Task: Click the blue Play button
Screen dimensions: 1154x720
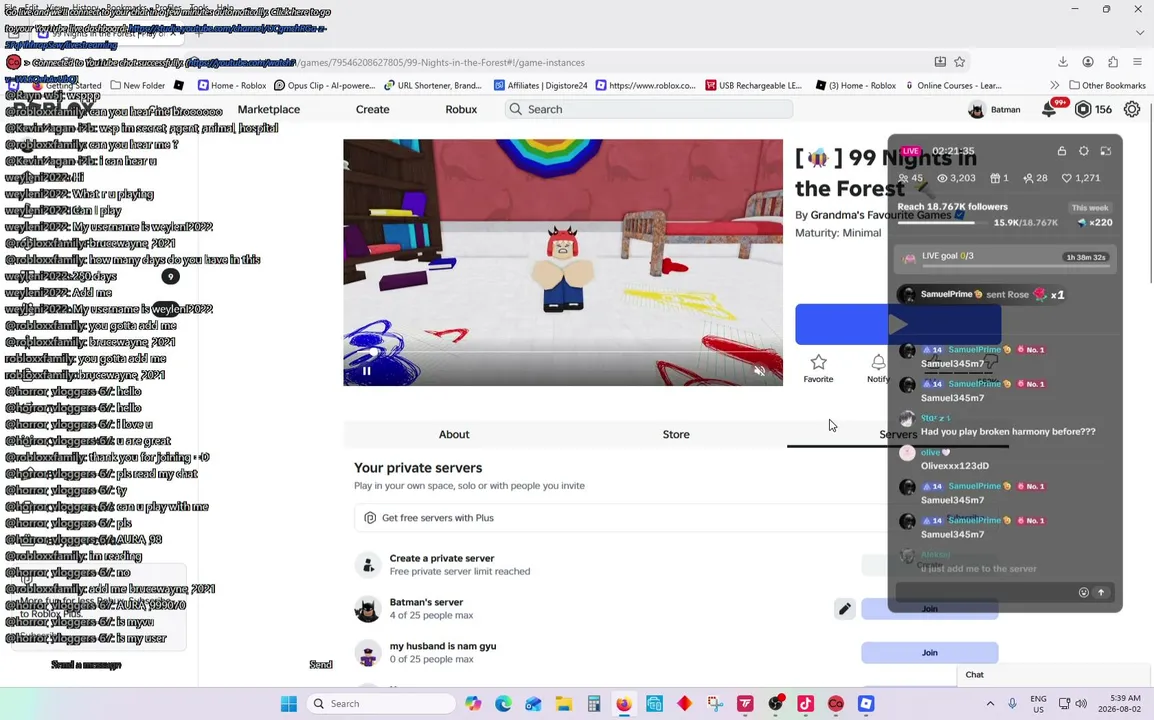Action: coord(898,324)
